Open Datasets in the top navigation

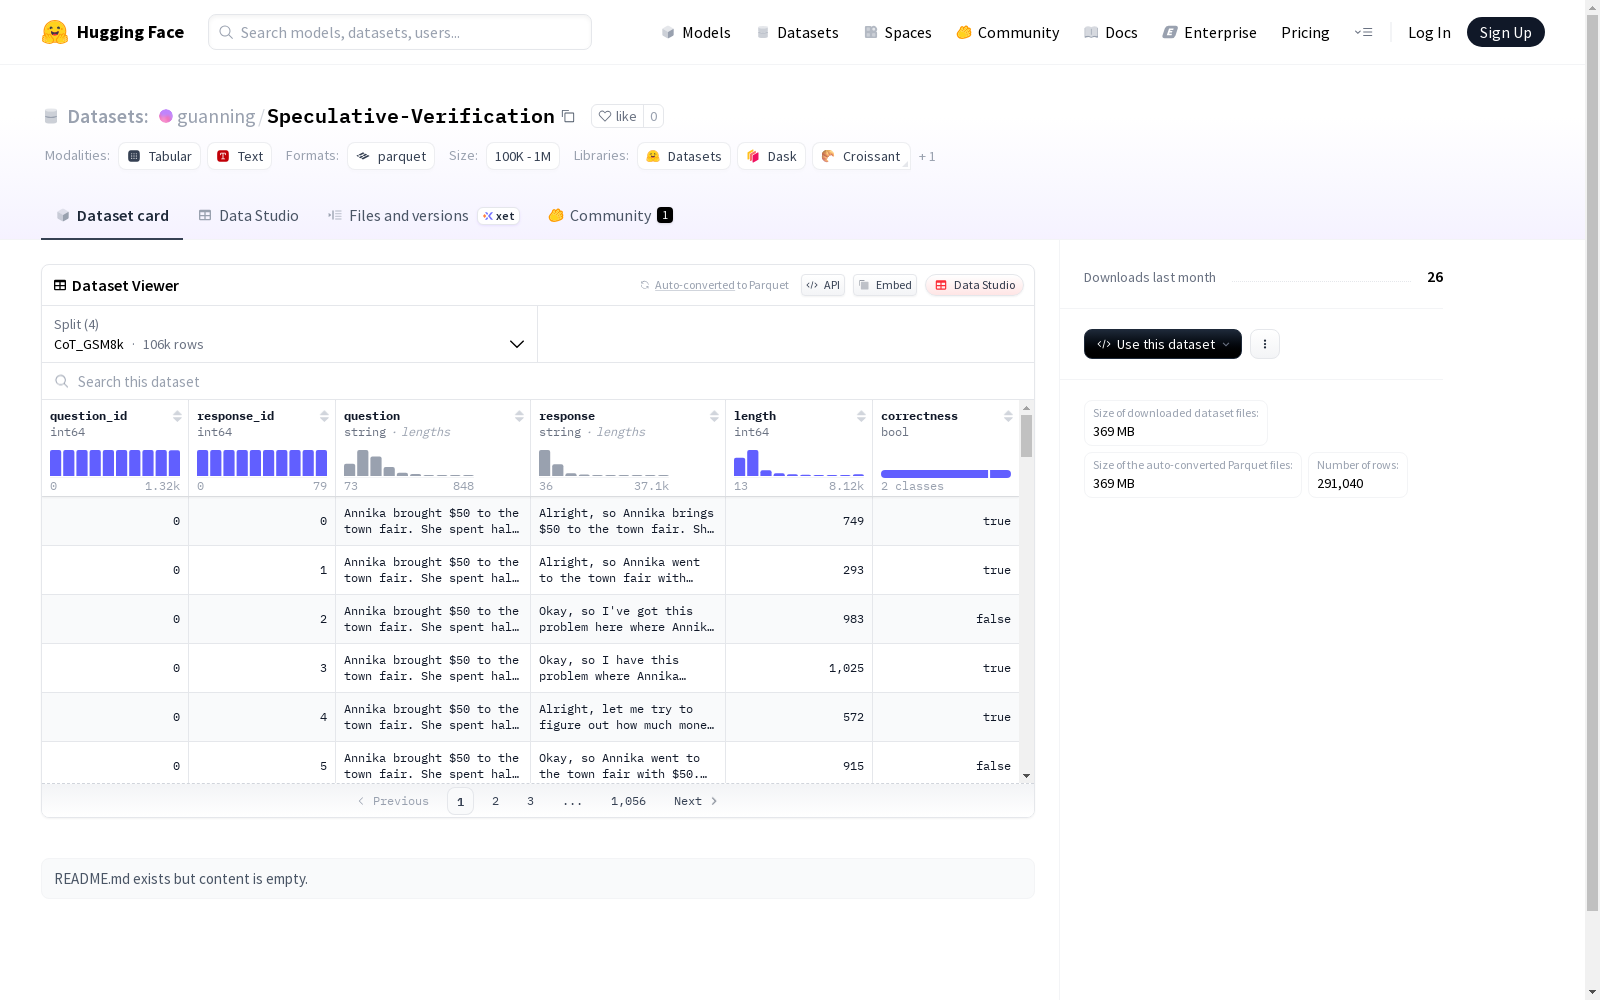coord(797,32)
